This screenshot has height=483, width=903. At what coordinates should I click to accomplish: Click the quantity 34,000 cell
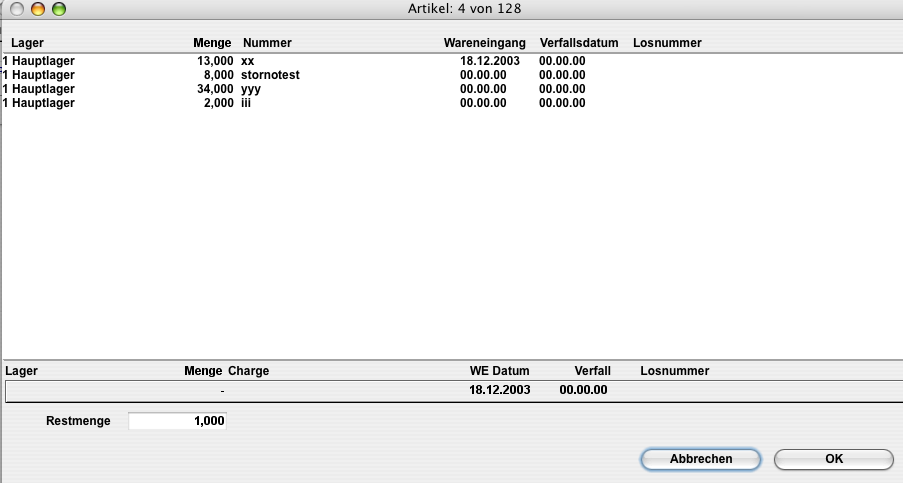[213, 89]
